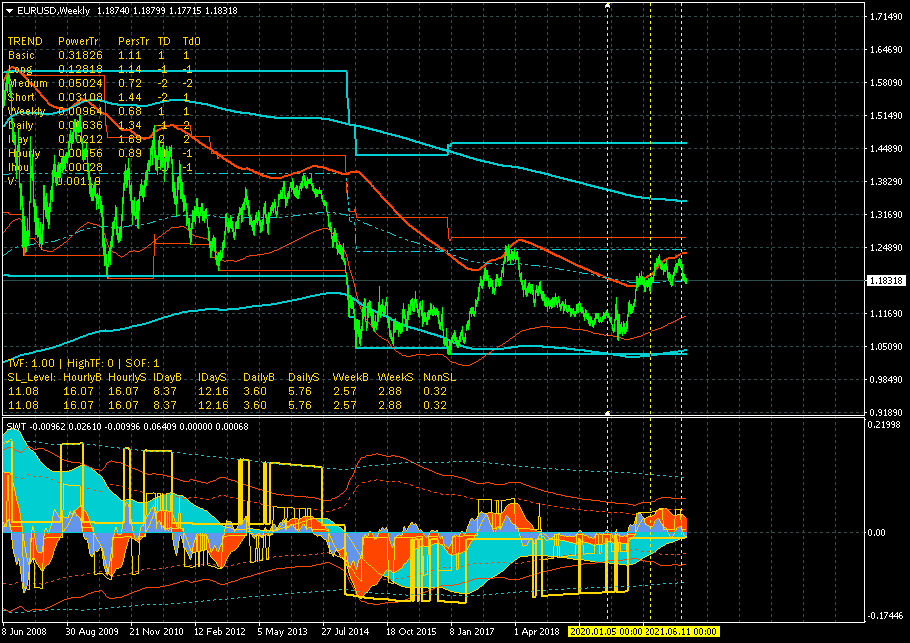Click the top handle of the selected vertical line
The image size is (910, 643).
click(x=608, y=5)
